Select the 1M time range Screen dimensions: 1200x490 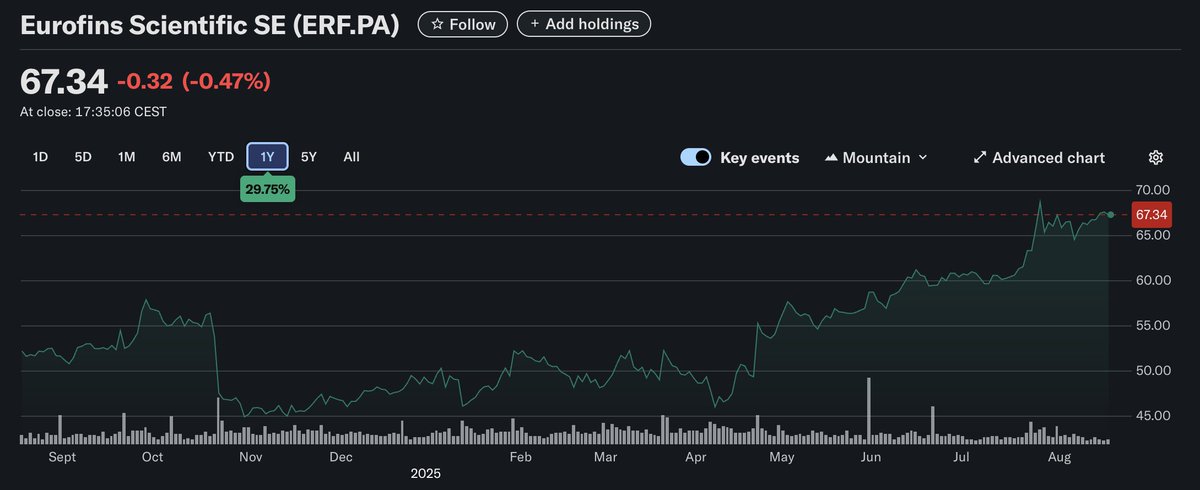pyautogui.click(x=127, y=157)
